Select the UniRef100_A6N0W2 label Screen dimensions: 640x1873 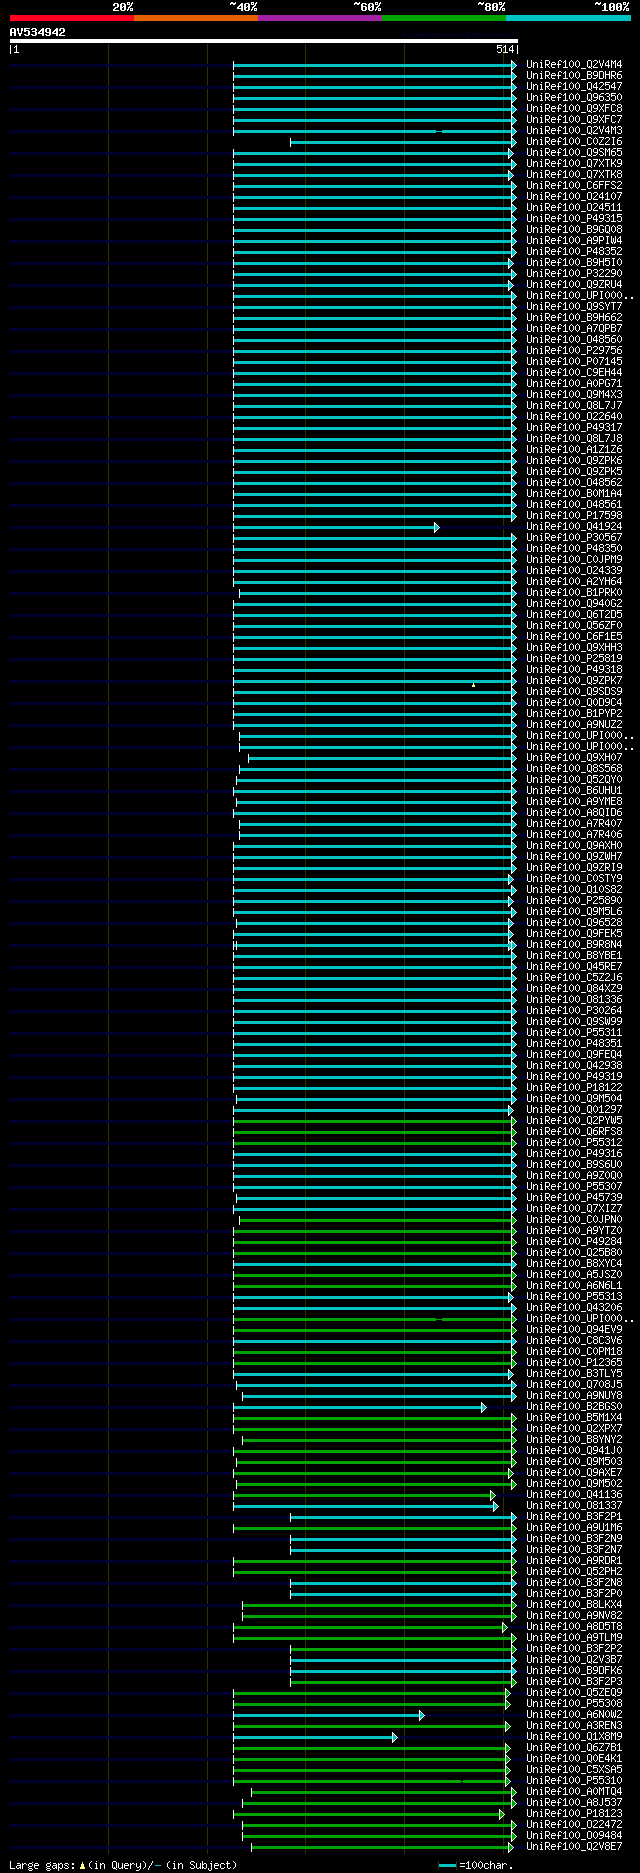[x=574, y=1715]
